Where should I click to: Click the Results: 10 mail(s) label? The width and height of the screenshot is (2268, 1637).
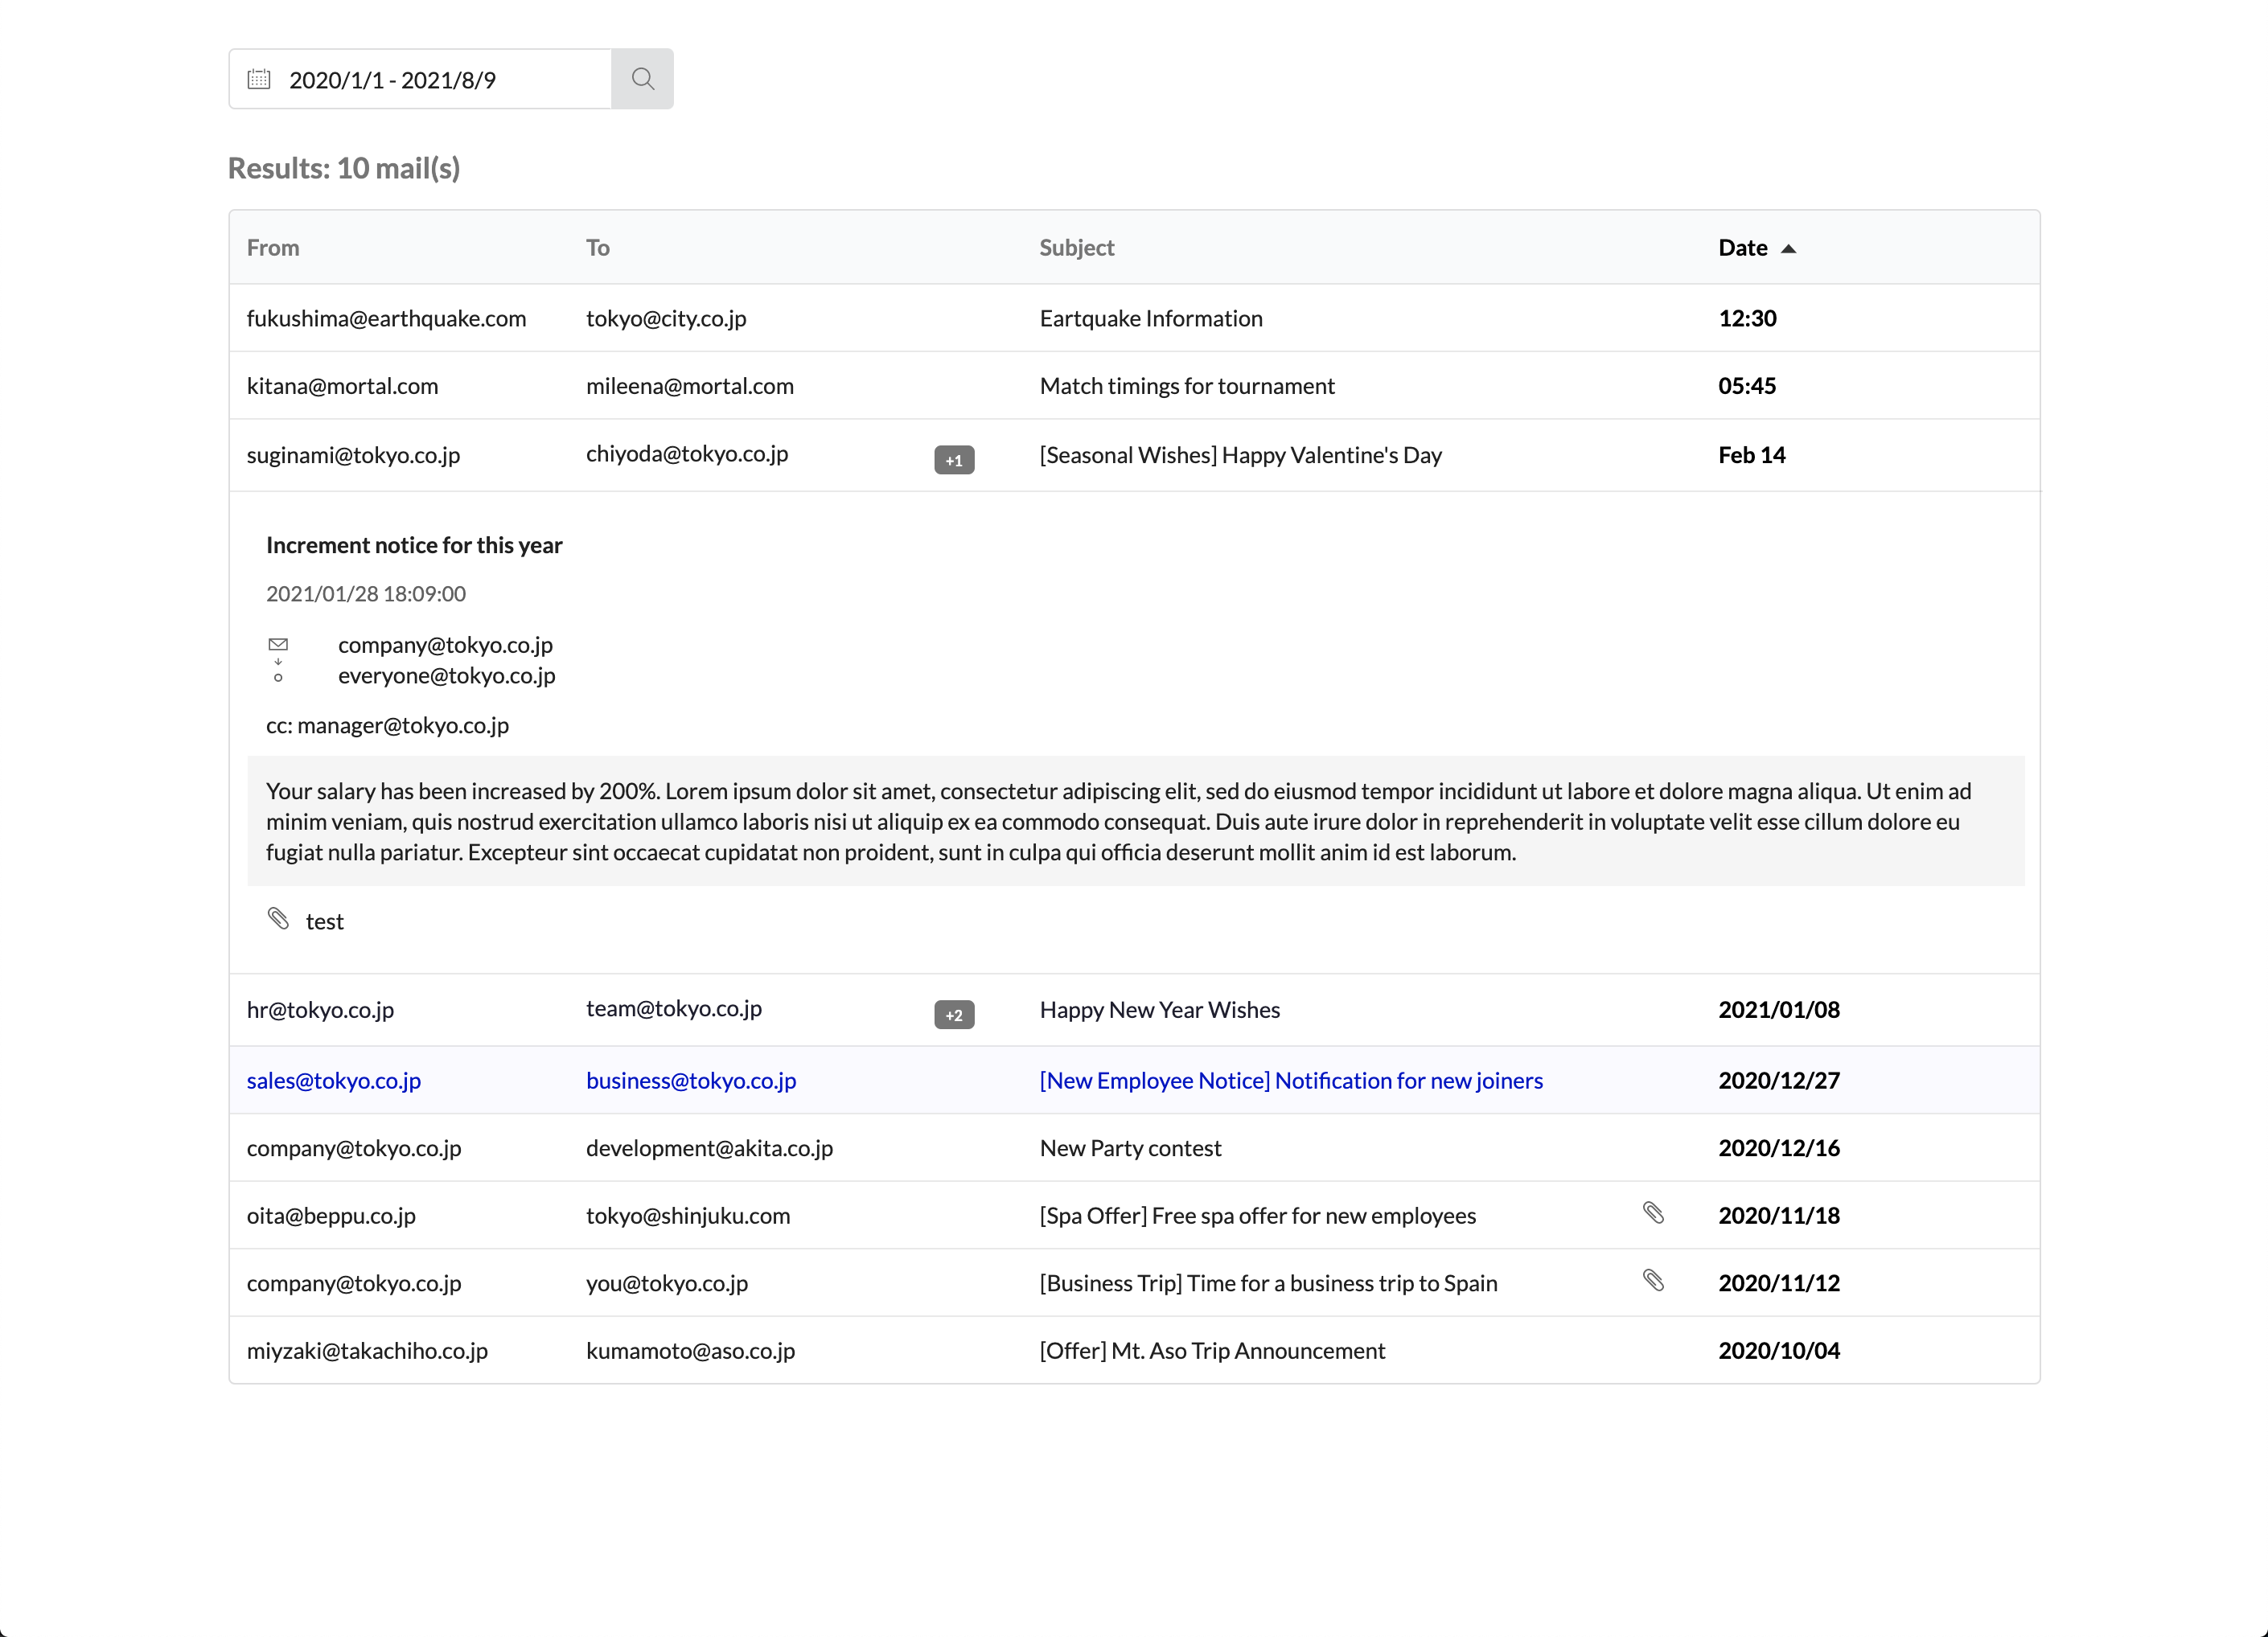point(344,168)
